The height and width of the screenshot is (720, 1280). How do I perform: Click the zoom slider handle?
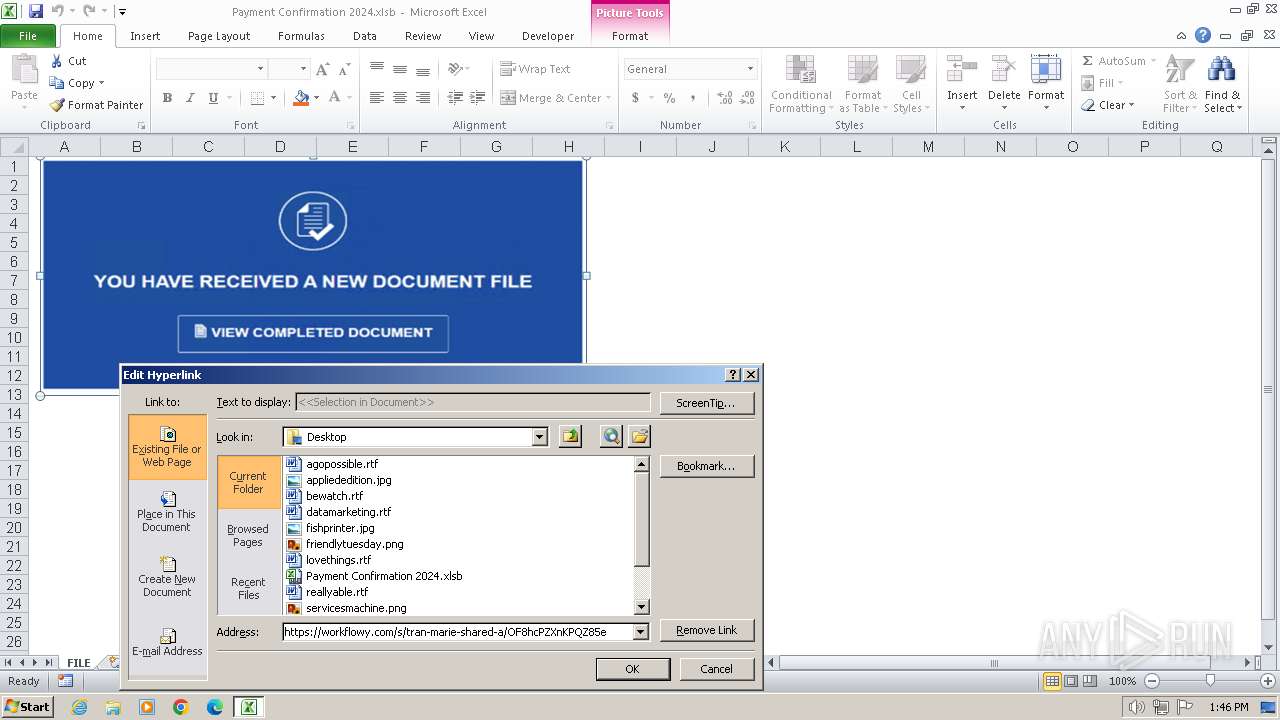(x=1210, y=681)
